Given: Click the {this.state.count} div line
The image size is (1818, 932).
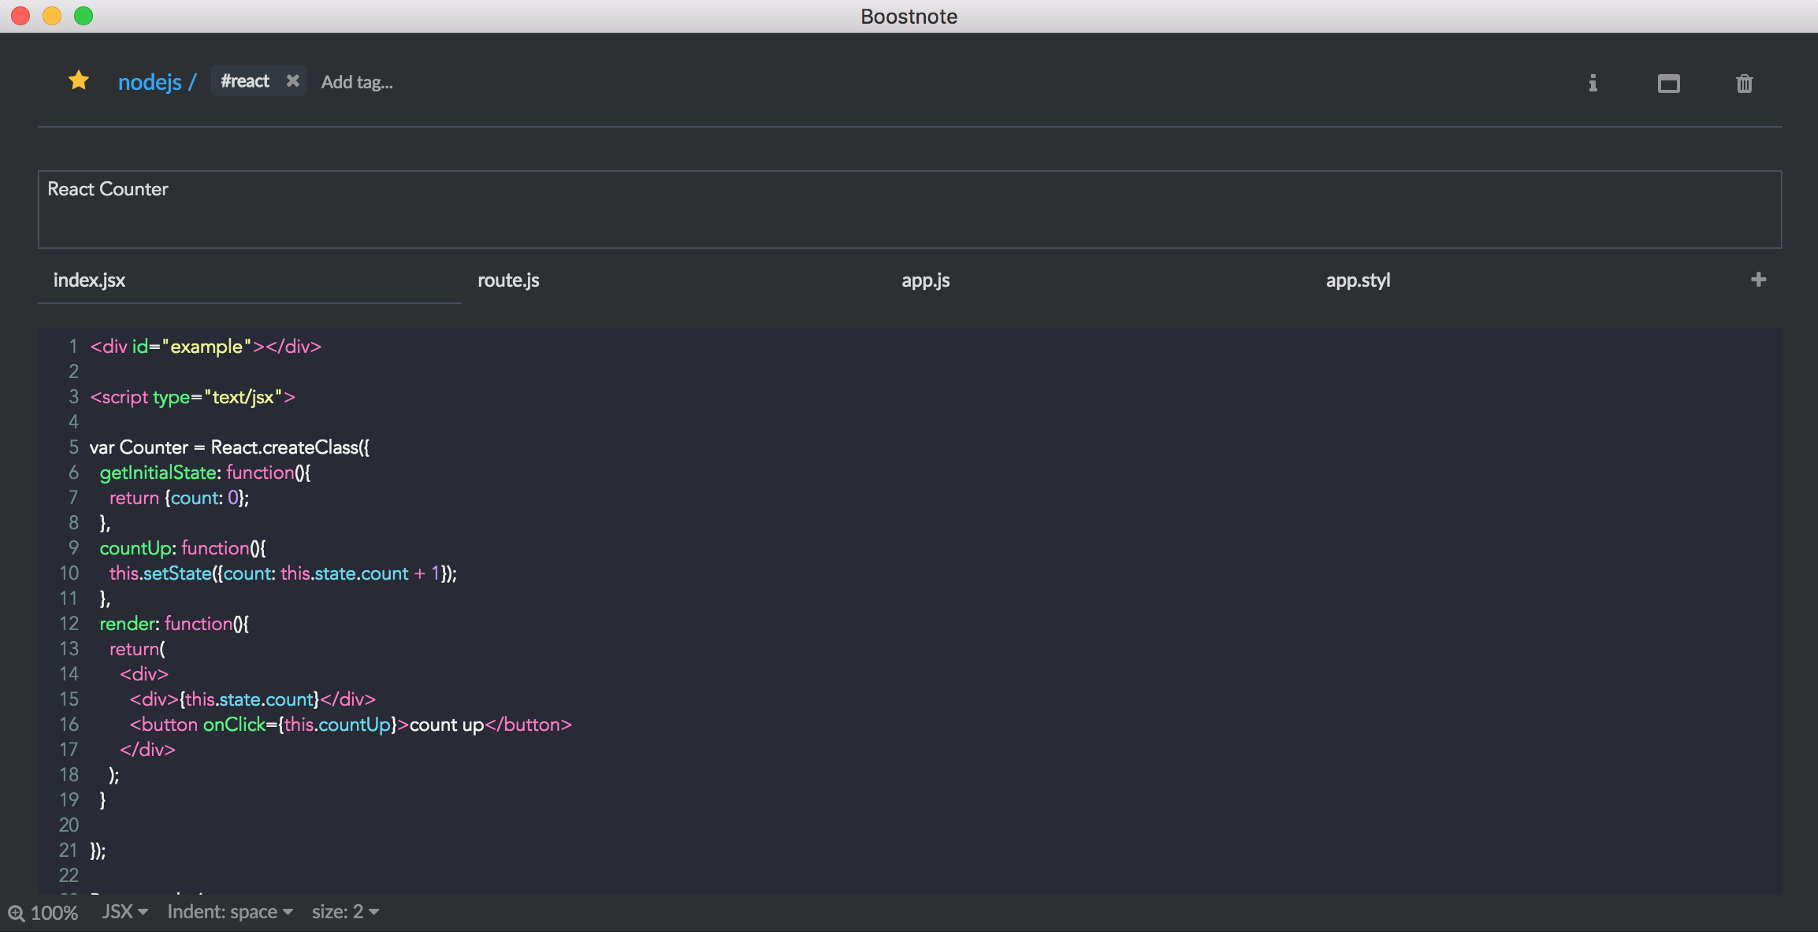Looking at the screenshot, I should click(253, 699).
